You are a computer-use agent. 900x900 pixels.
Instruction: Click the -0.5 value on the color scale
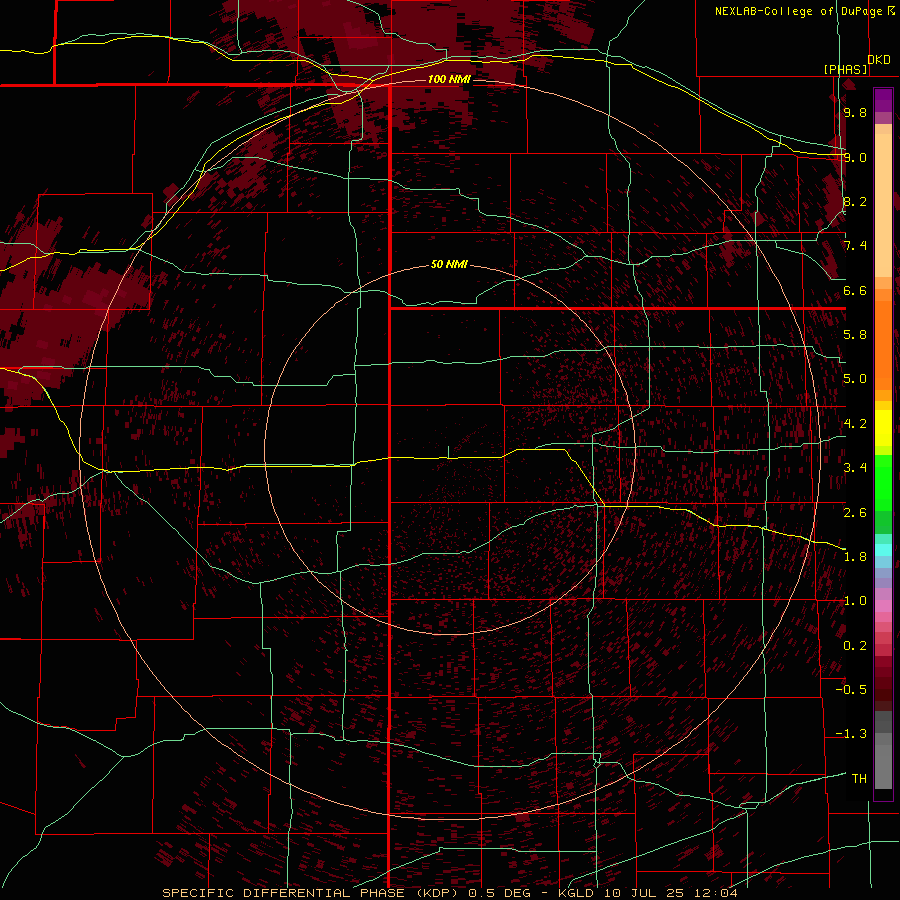point(852,689)
